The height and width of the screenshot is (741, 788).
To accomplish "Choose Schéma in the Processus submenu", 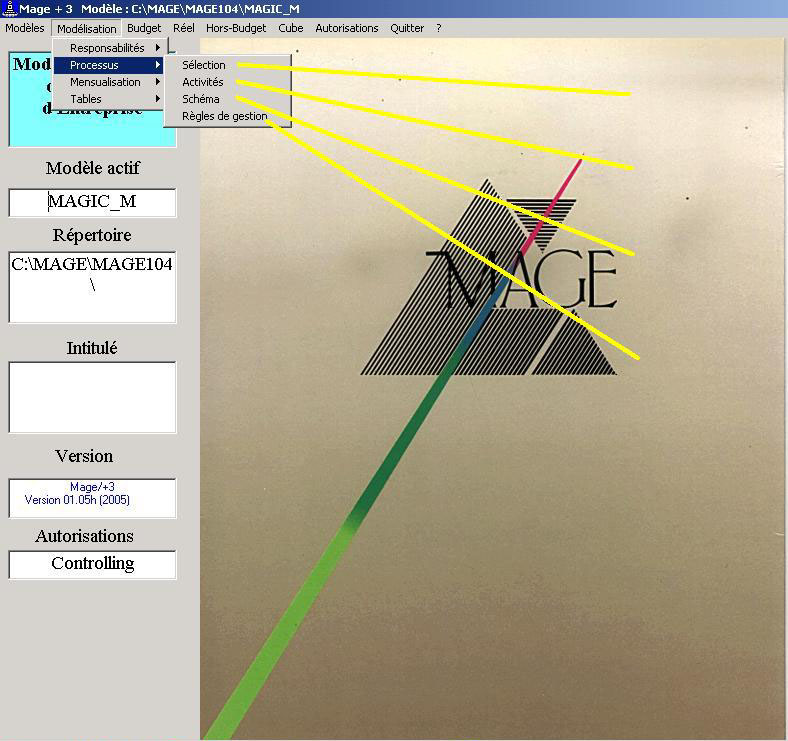I will pos(228,99).
